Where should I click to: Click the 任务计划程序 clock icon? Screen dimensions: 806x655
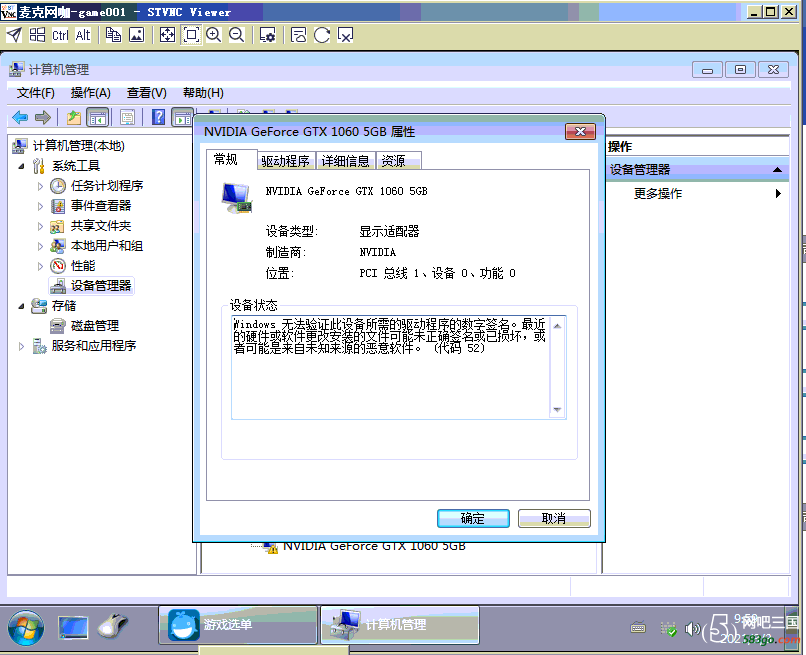point(58,186)
